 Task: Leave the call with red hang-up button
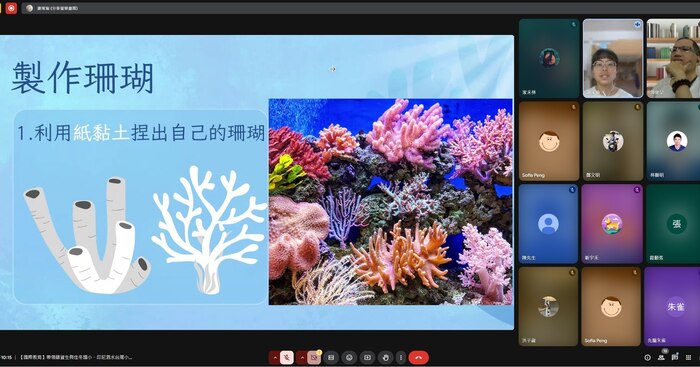click(x=418, y=358)
